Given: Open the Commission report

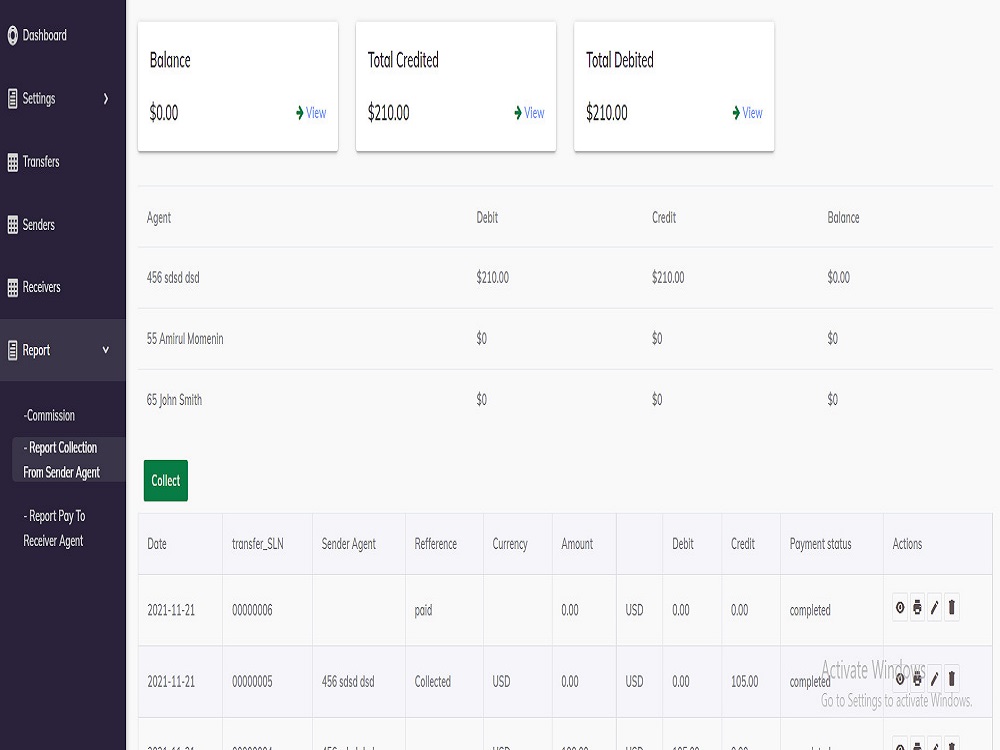Looking at the screenshot, I should pyautogui.click(x=49, y=416).
